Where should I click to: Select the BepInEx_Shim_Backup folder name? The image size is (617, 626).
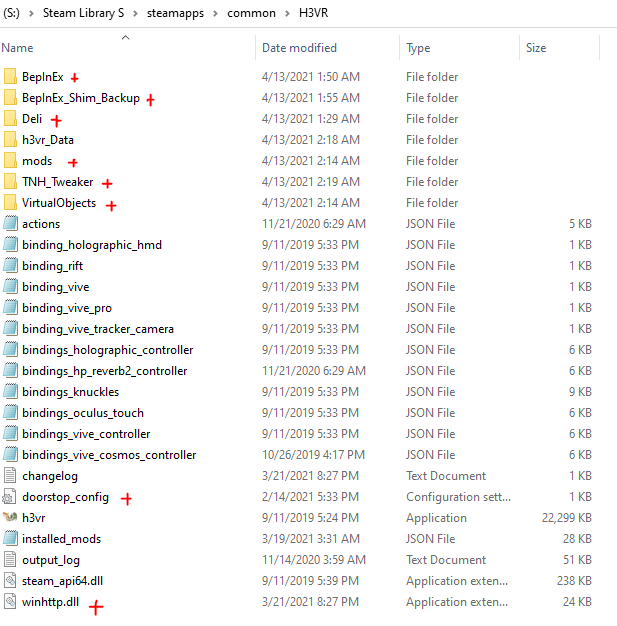coord(81,98)
